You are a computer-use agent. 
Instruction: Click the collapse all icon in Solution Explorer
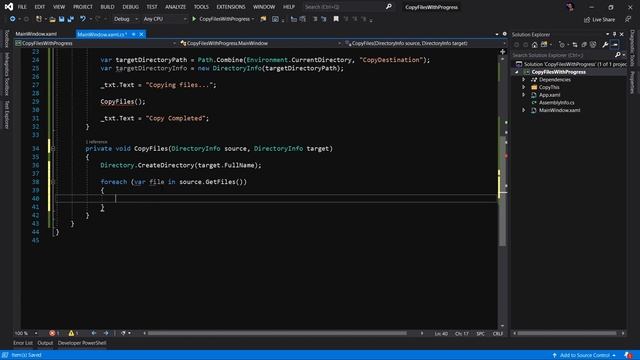pyautogui.click(x=584, y=45)
